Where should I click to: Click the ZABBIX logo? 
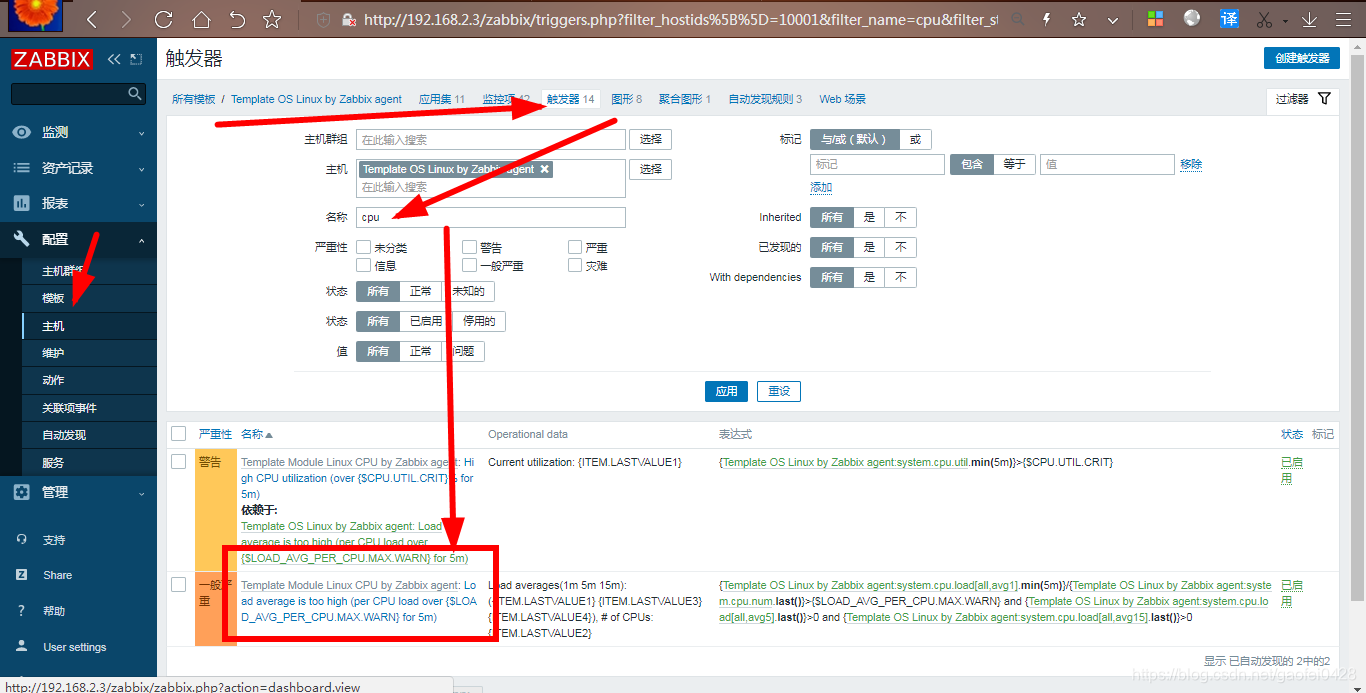point(53,59)
